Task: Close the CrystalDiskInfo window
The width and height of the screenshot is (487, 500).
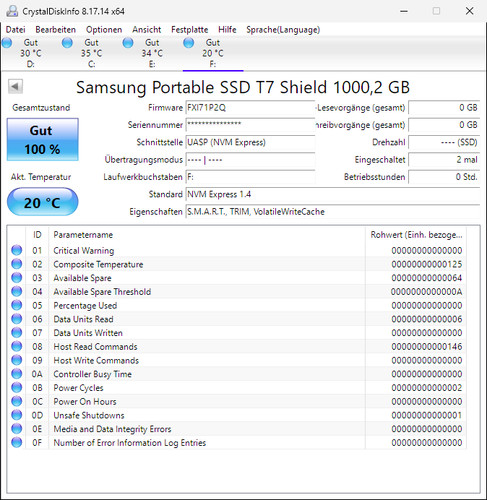Action: [x=470, y=11]
